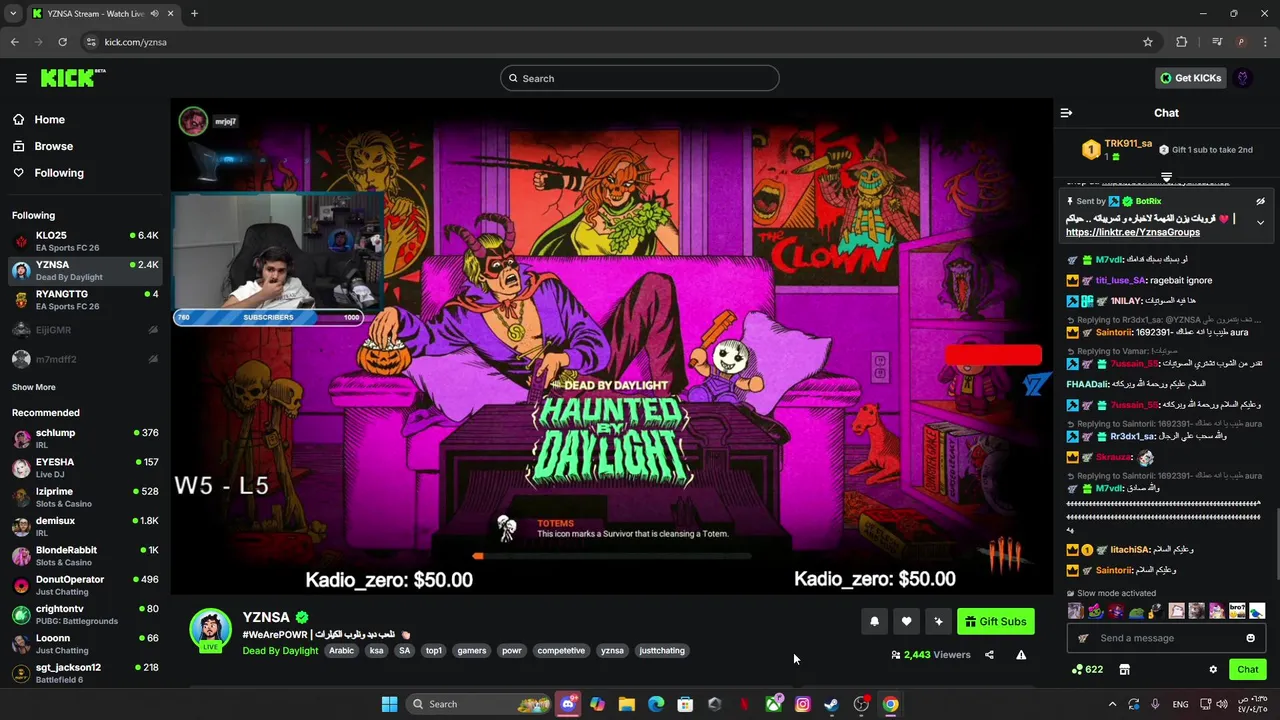Open recommended channel DonutOperator

(x=85, y=584)
